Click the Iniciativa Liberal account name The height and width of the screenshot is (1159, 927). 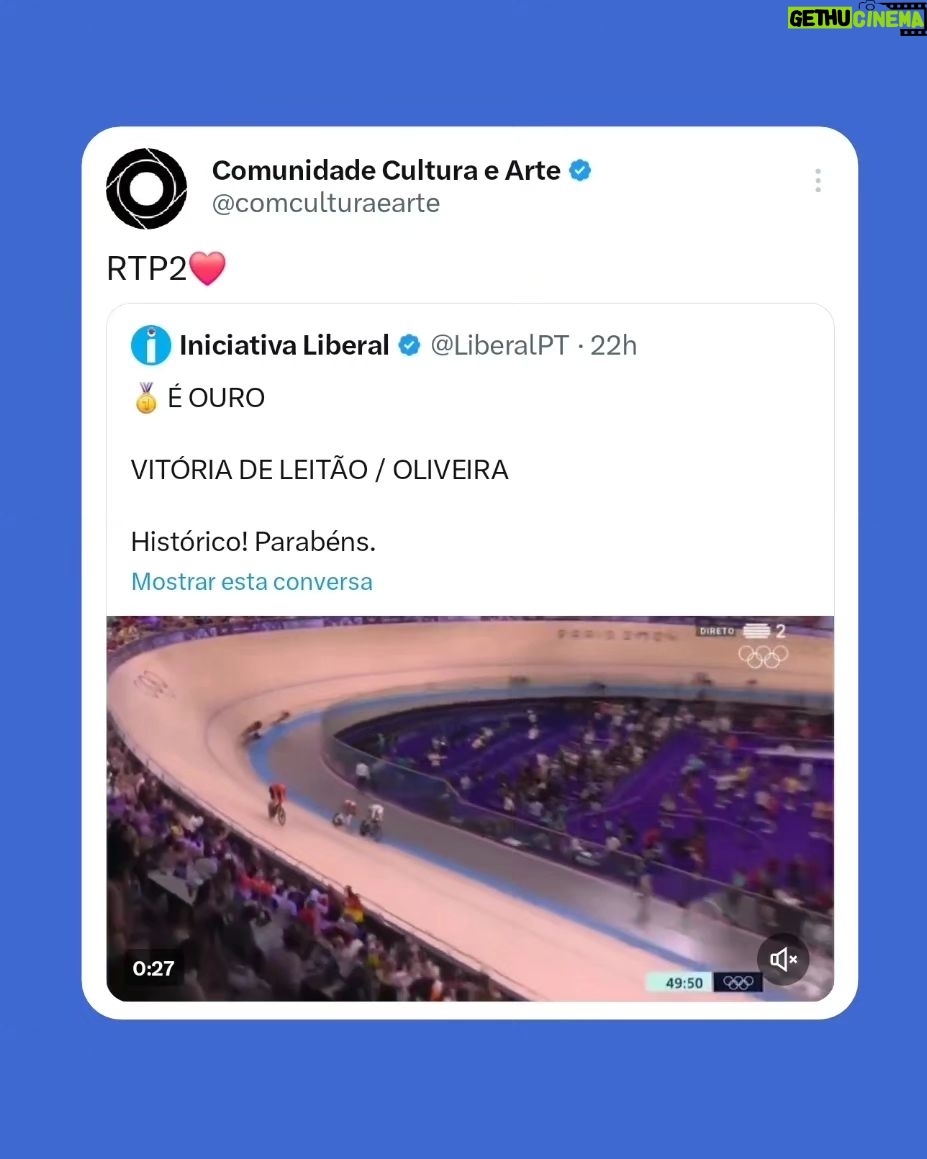pyautogui.click(x=284, y=345)
